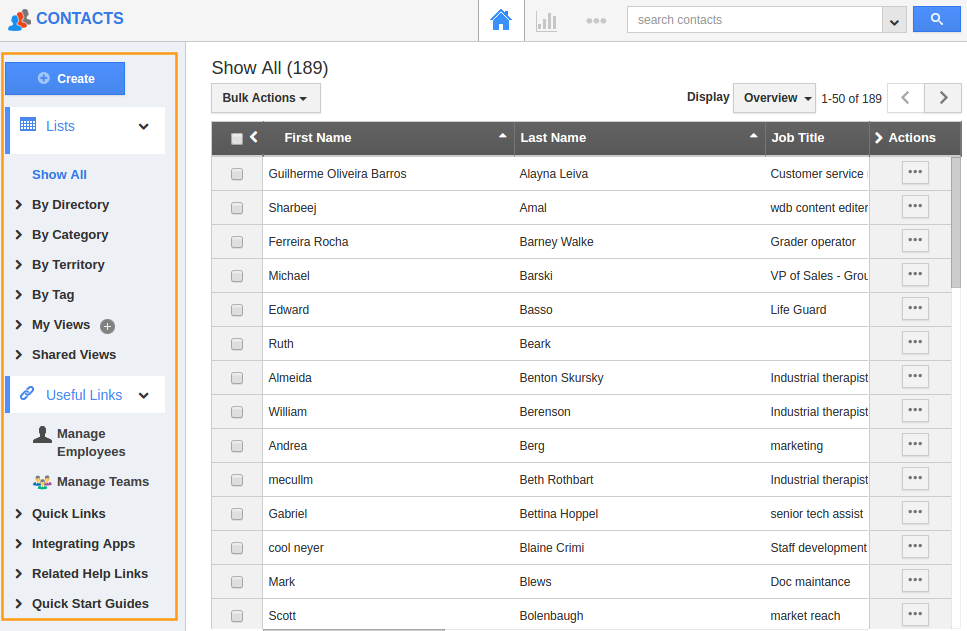Open the CONTACTS app logo icon
This screenshot has height=631, width=967.
point(21,19)
